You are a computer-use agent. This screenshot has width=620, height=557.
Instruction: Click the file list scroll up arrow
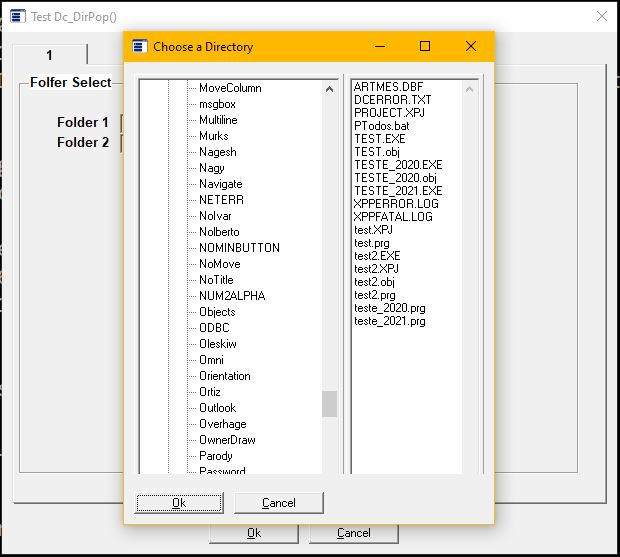[x=470, y=89]
